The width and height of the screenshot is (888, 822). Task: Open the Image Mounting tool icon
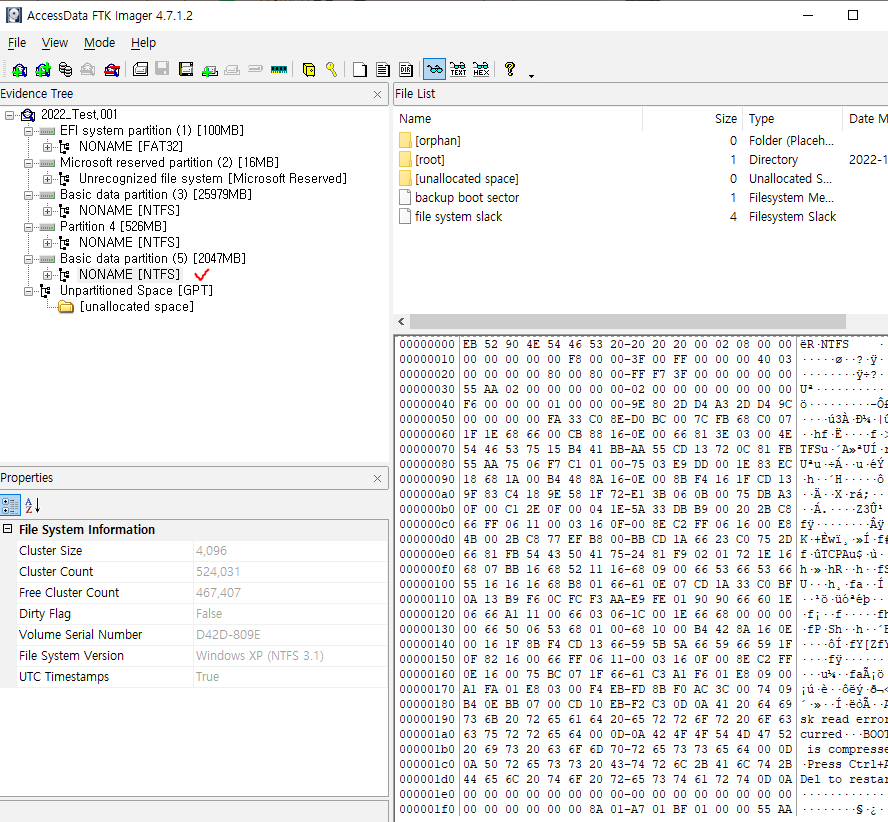pos(66,70)
